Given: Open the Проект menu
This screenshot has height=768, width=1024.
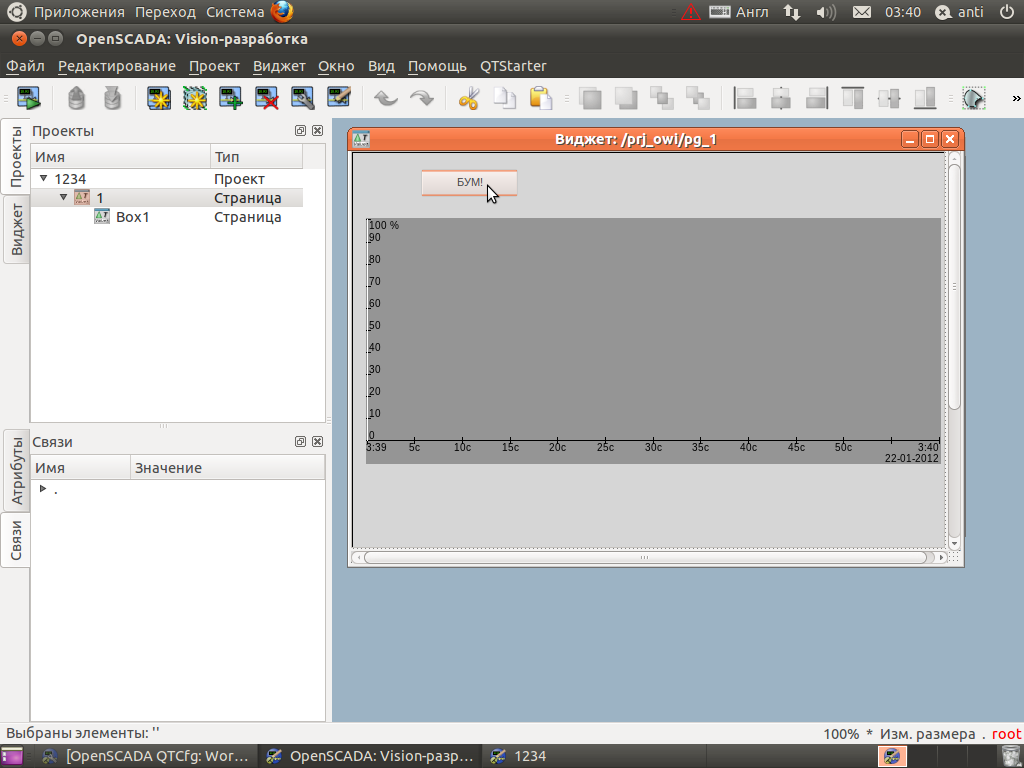Looking at the screenshot, I should [214, 66].
